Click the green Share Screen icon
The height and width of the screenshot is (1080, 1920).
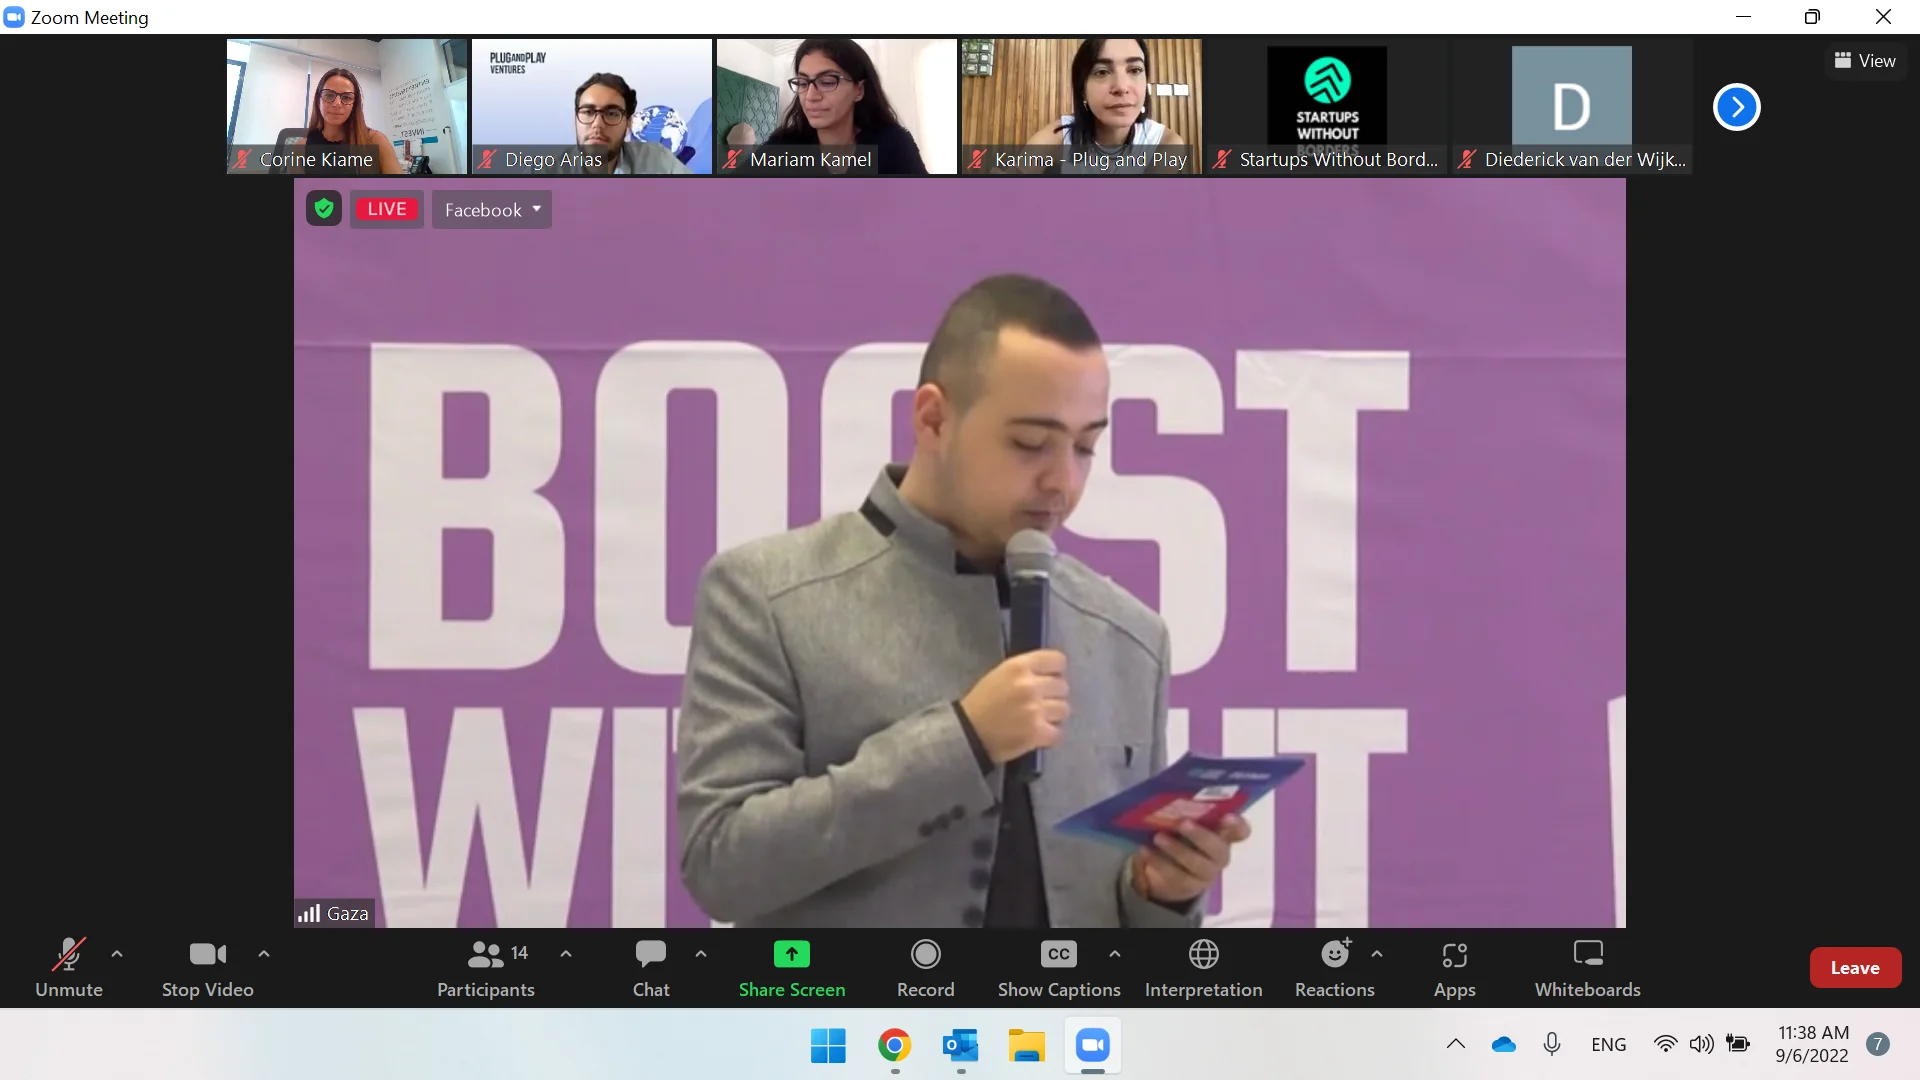point(791,955)
